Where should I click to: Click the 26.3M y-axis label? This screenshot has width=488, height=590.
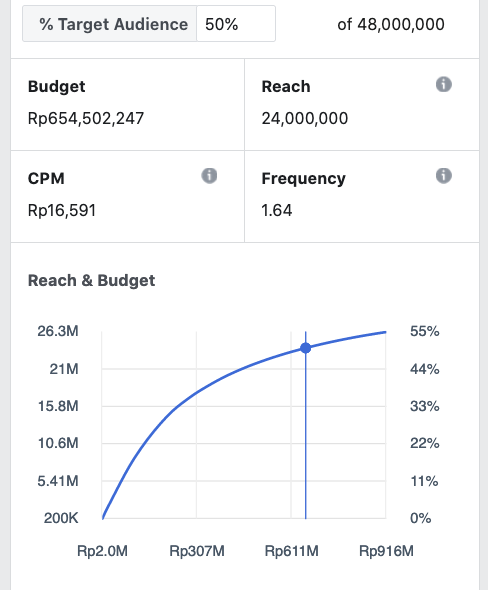[x=58, y=331]
